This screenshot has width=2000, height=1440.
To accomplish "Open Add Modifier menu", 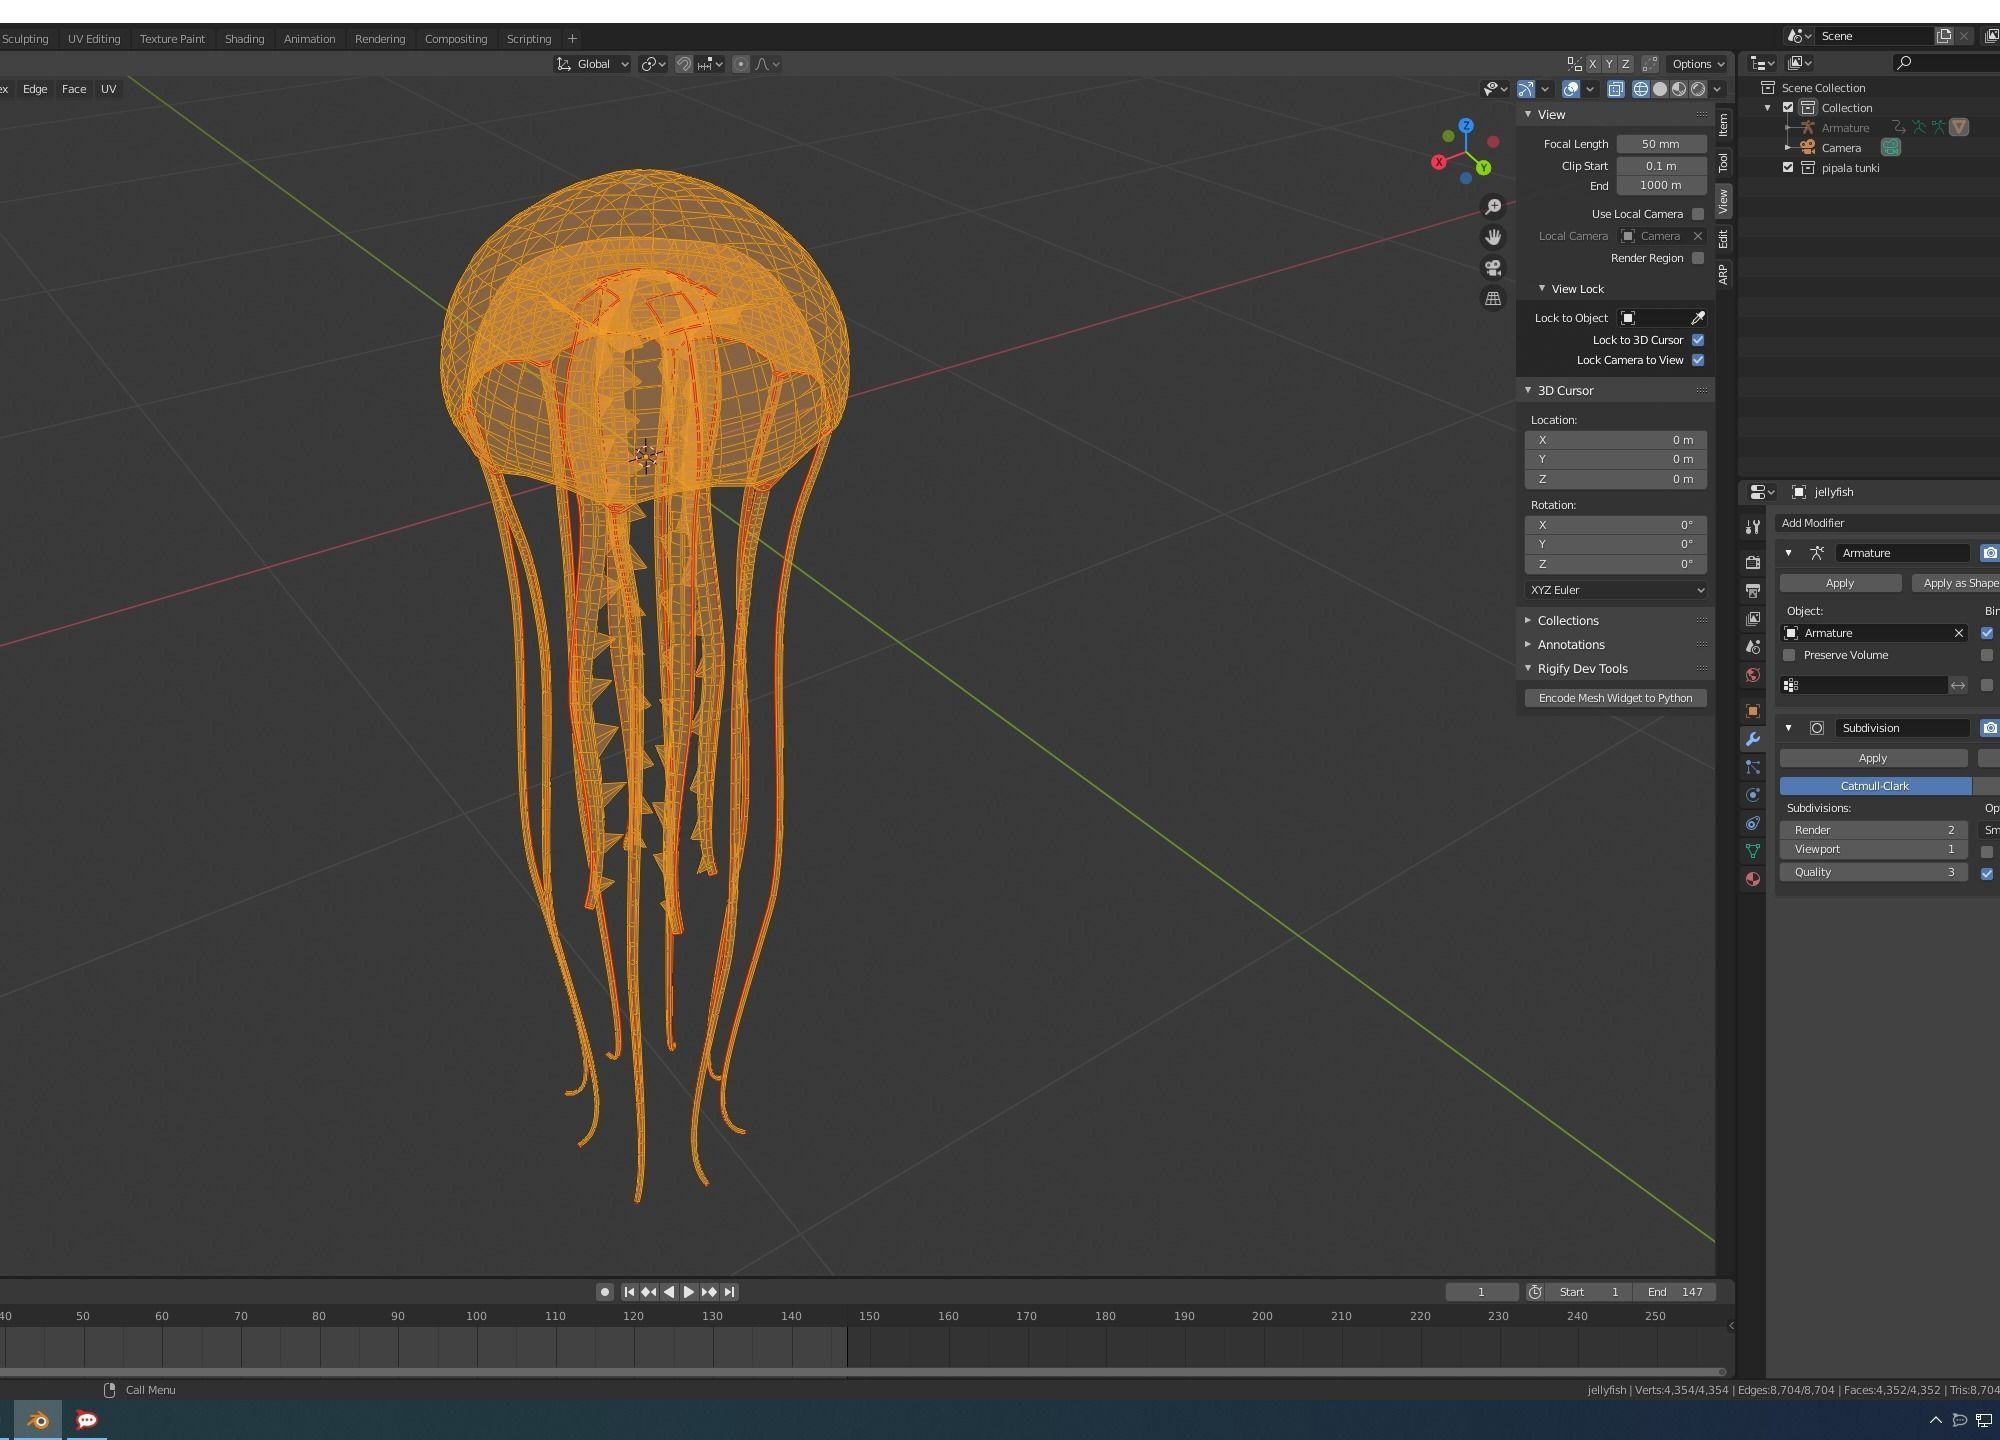I will tap(1888, 523).
